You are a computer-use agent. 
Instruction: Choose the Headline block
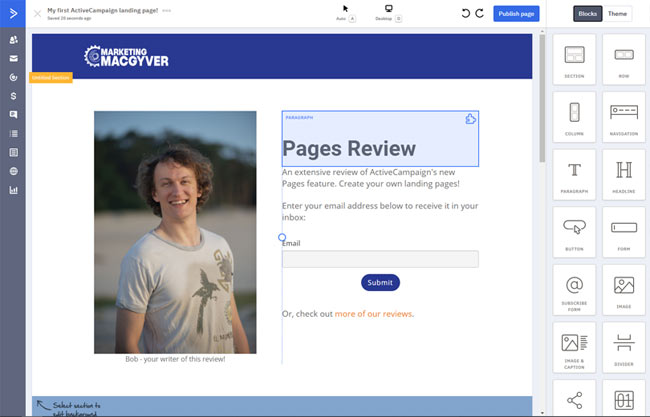pos(624,174)
